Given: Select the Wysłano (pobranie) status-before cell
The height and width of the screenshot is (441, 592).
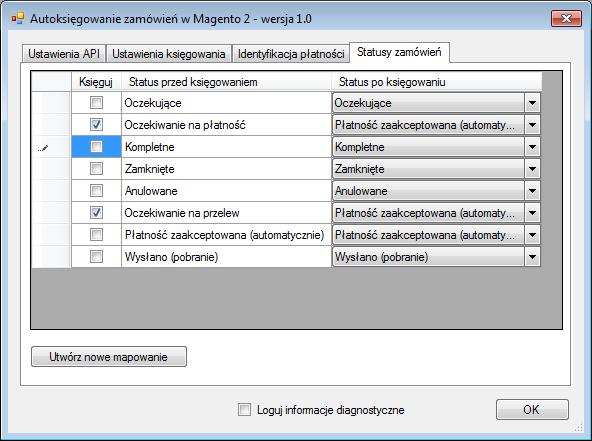Looking at the screenshot, I should click(x=226, y=257).
